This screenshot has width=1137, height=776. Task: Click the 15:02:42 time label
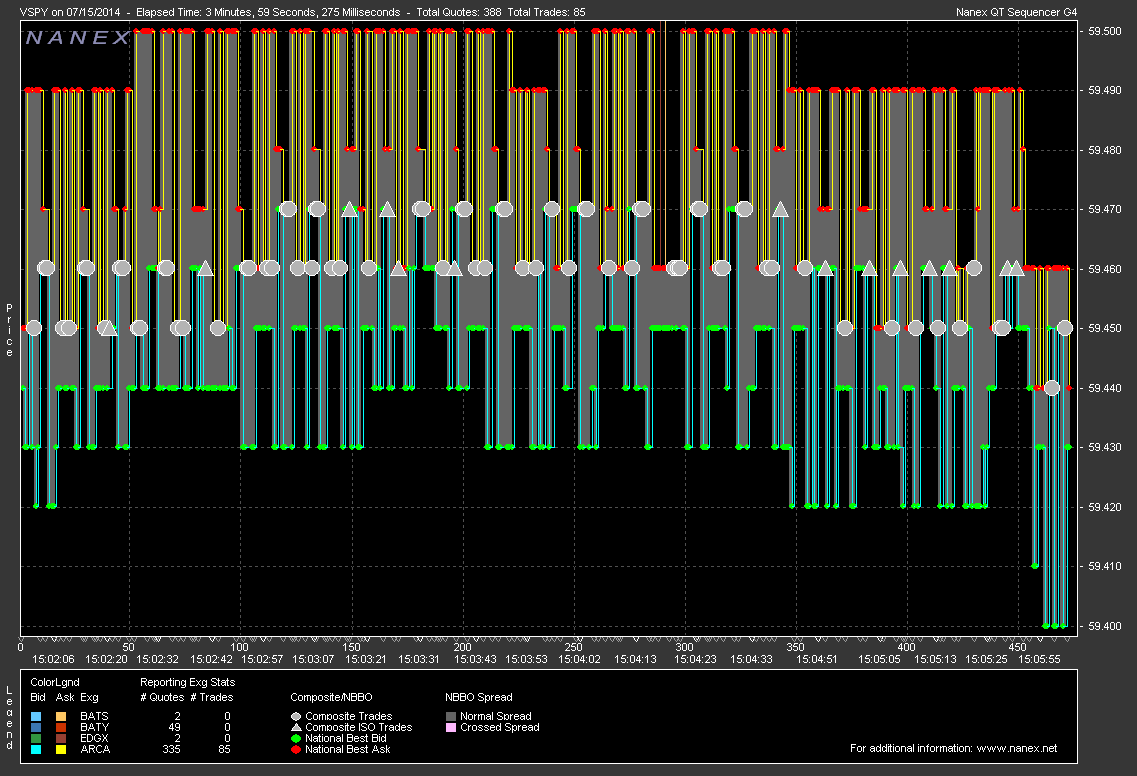coord(211,659)
